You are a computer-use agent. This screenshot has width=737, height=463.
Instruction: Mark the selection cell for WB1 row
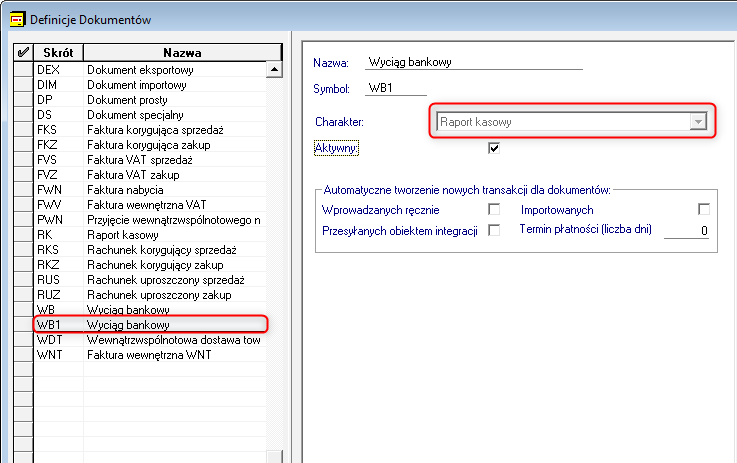click(23, 324)
